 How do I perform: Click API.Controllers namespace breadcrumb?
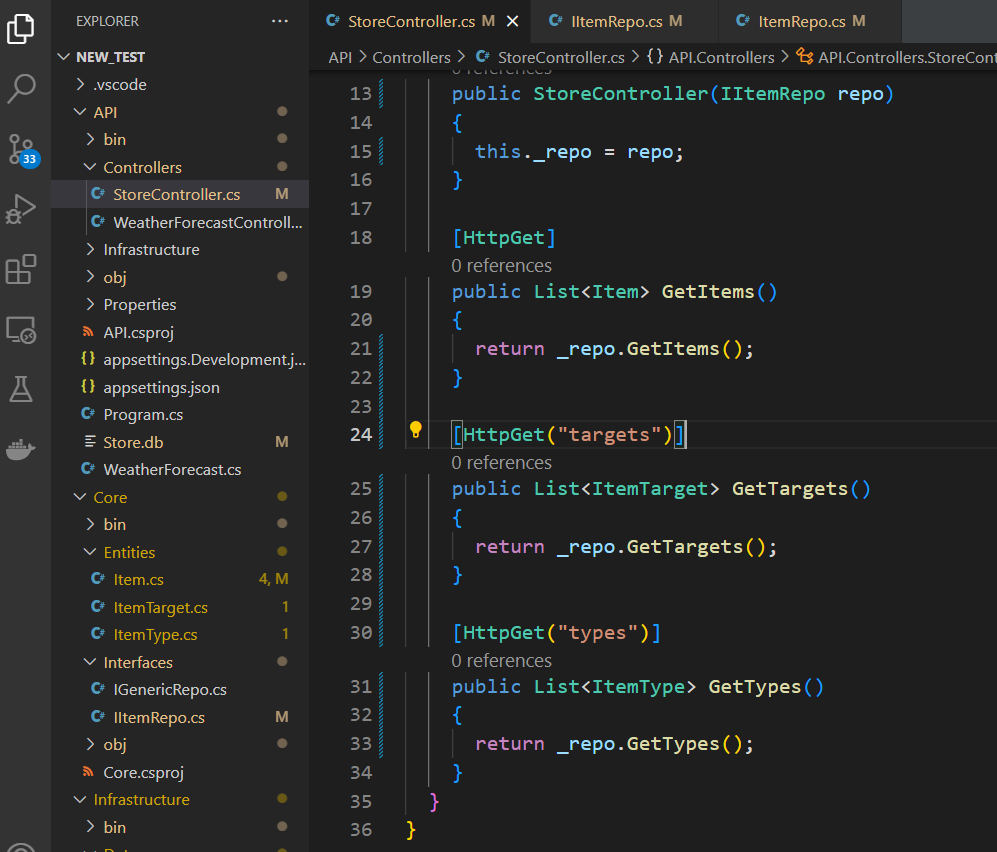(x=721, y=57)
